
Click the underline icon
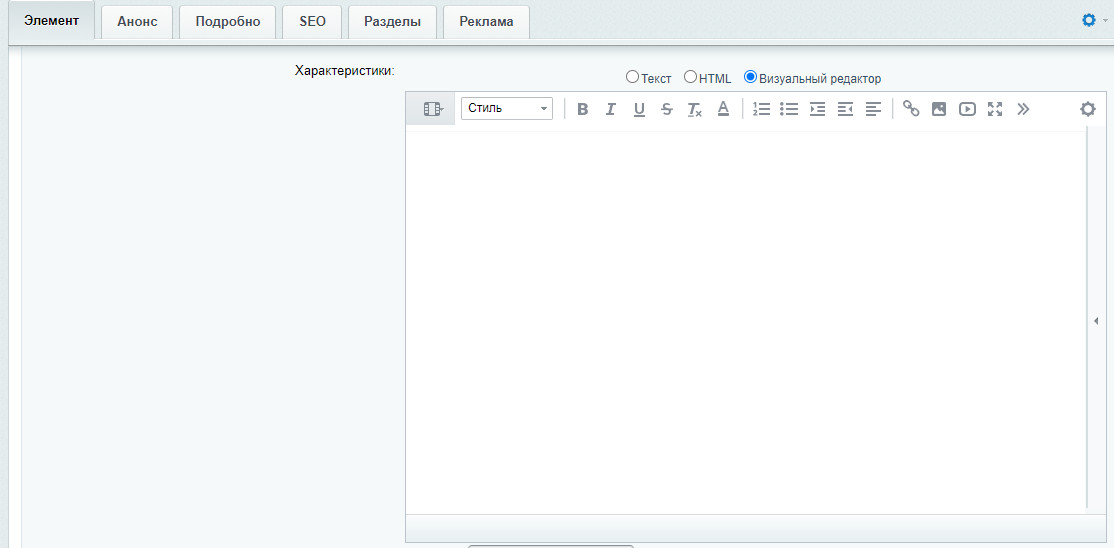639,109
